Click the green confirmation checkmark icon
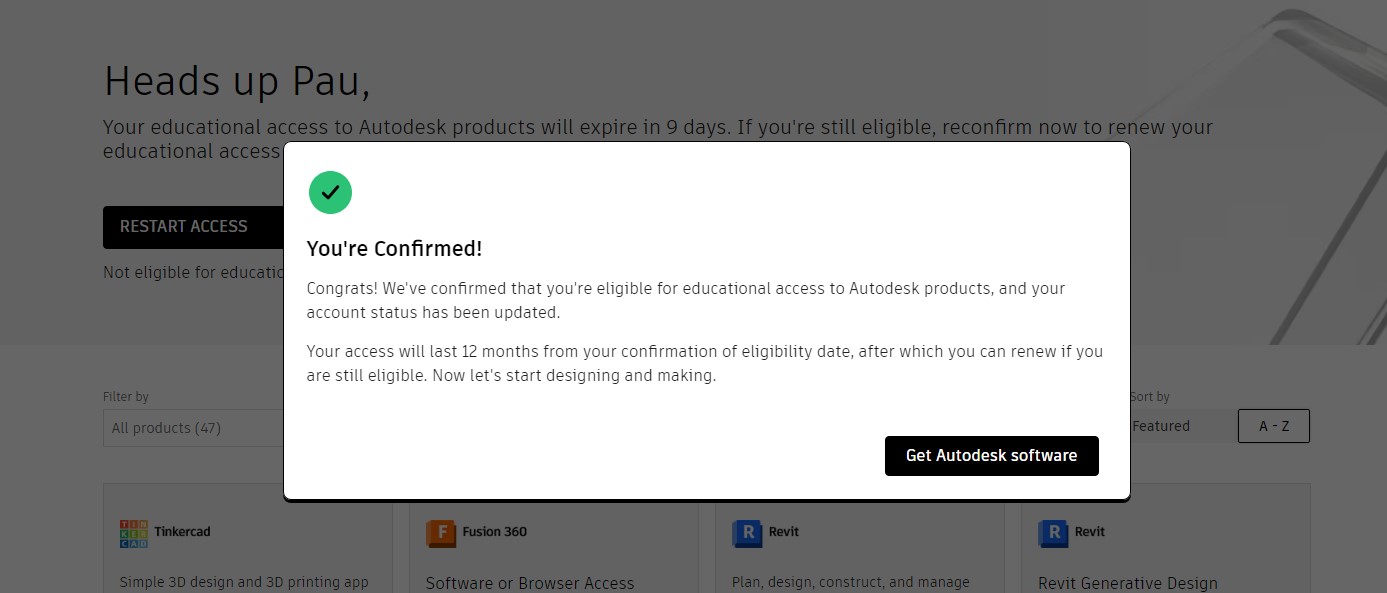Screen dimensions: 1387x593 pos(330,192)
